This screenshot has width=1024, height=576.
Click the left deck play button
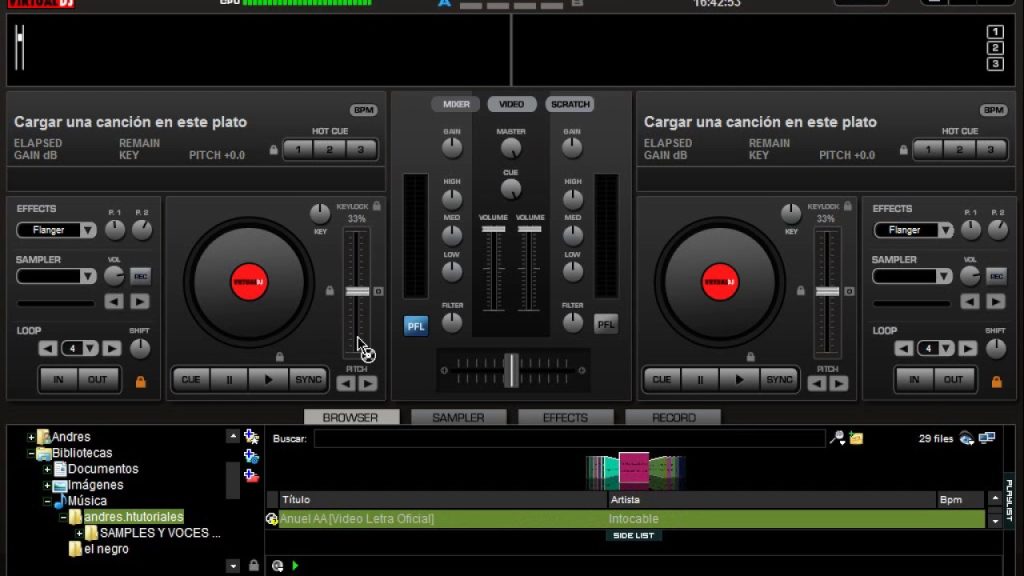pos(268,379)
